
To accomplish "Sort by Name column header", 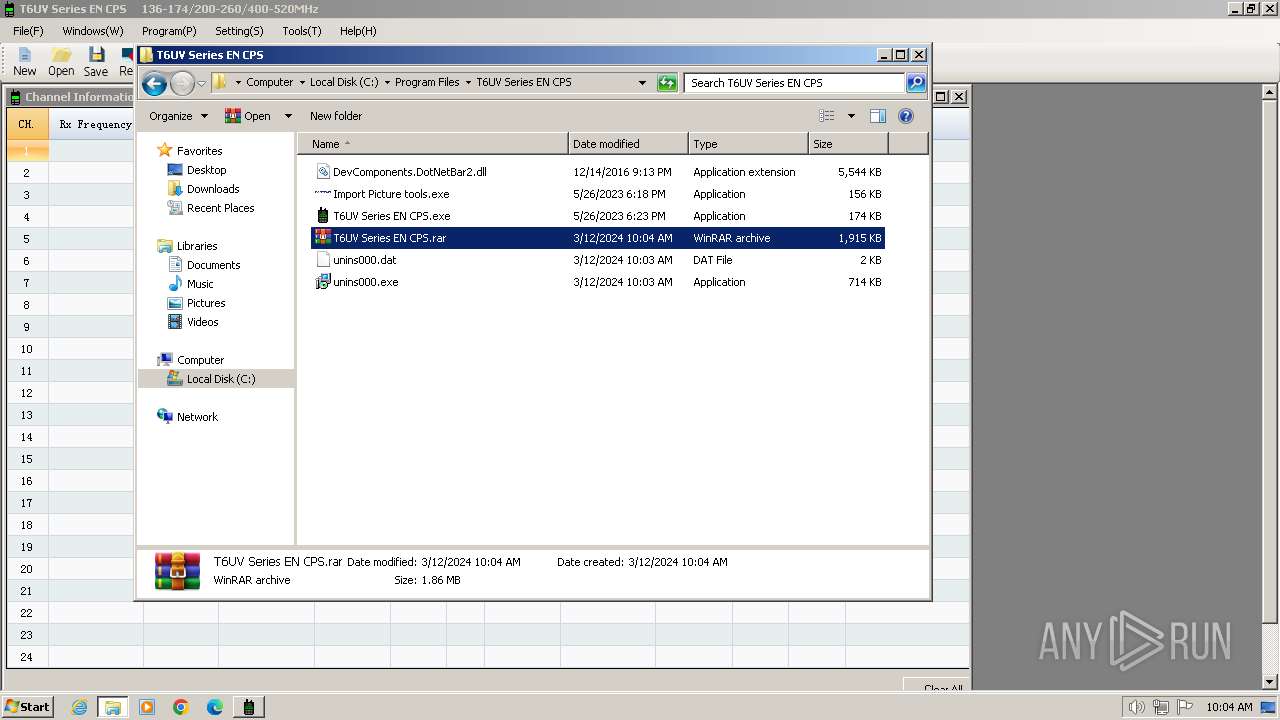I will pyautogui.click(x=433, y=144).
